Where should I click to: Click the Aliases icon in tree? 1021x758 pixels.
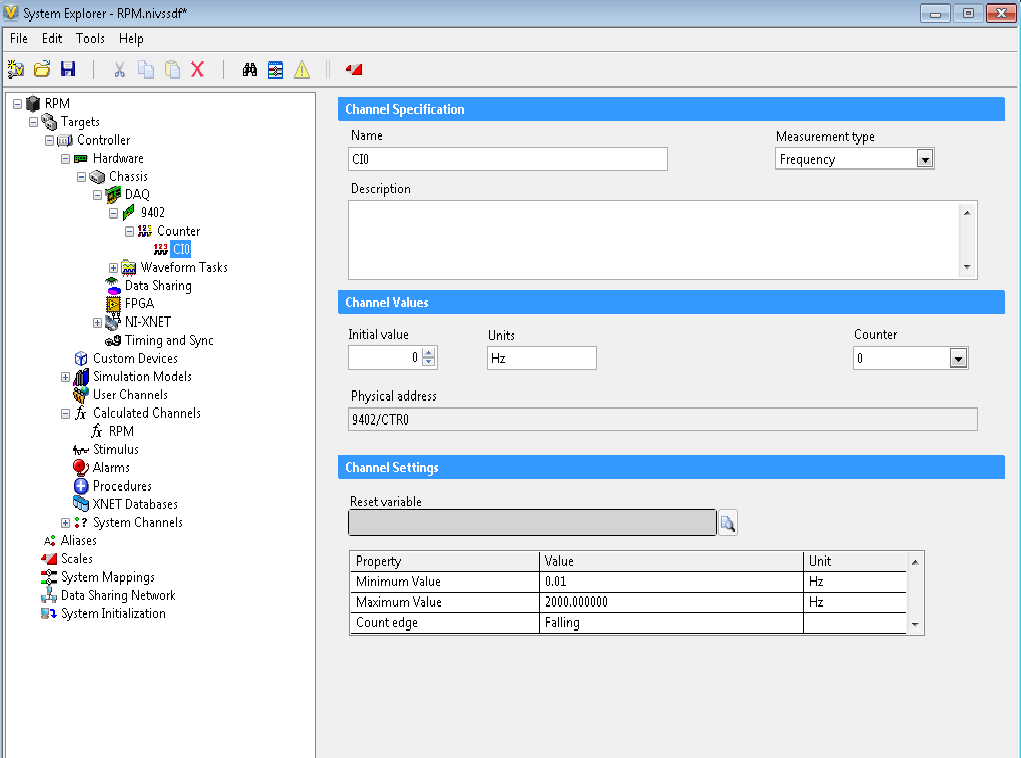49,540
